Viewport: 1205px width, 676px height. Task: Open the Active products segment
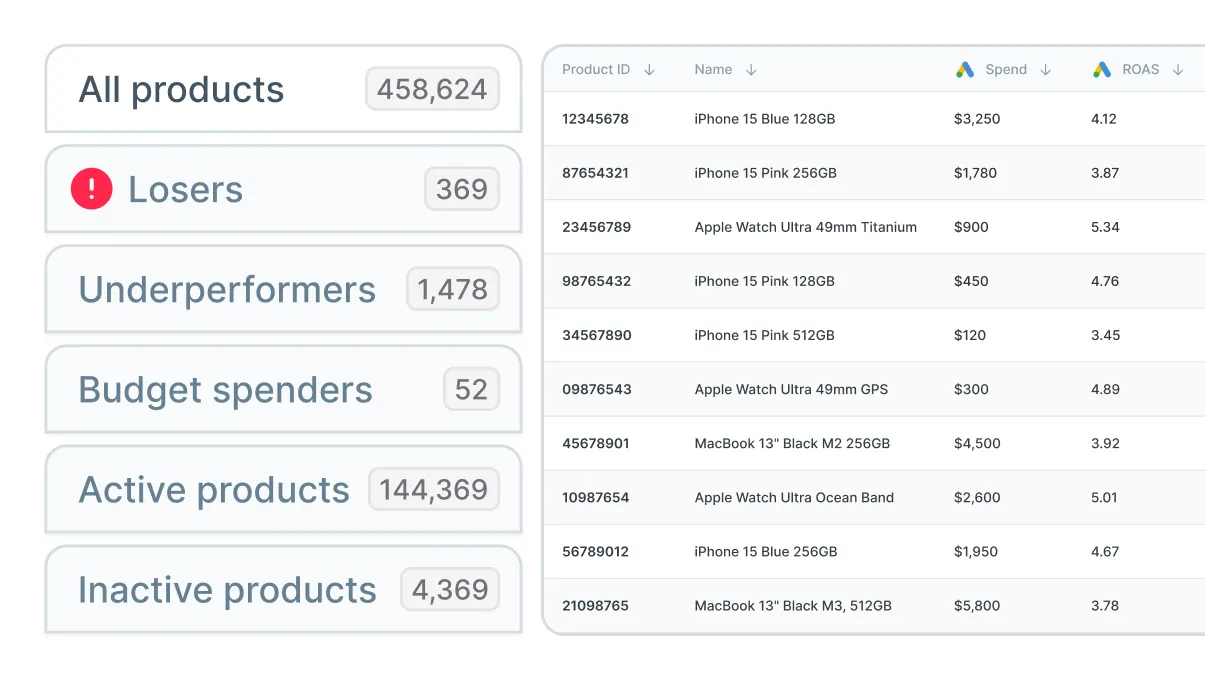tap(284, 489)
